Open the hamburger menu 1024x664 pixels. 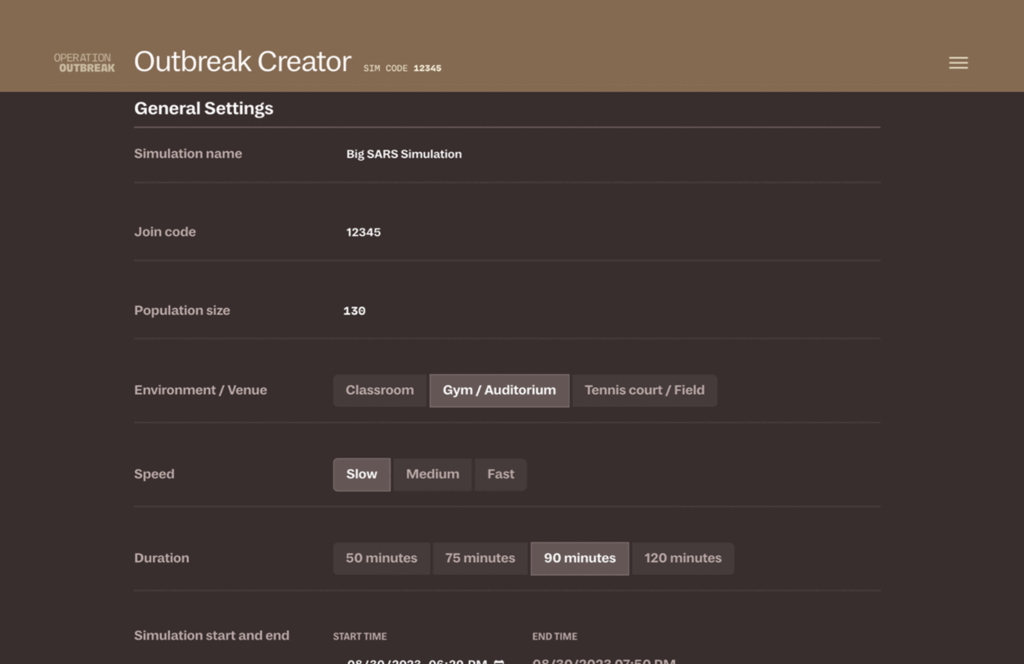point(958,63)
